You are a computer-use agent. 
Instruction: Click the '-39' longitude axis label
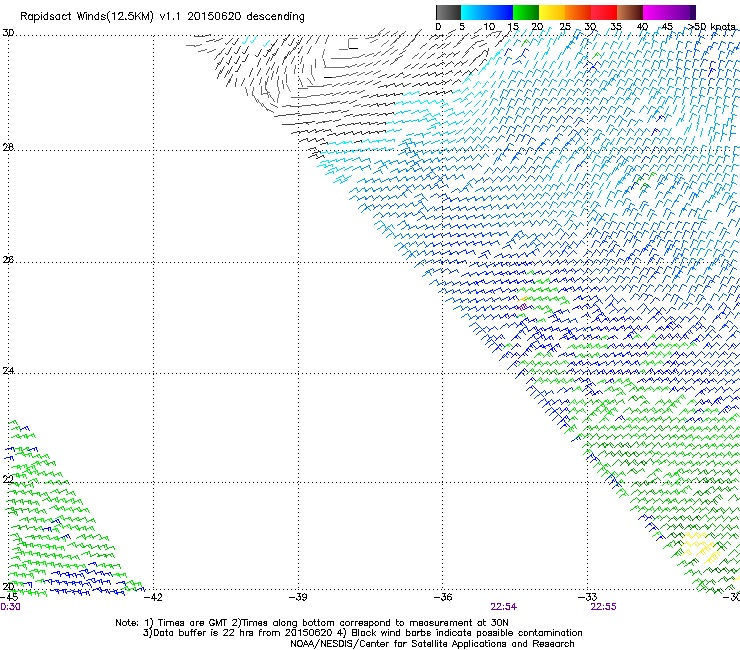(298, 598)
